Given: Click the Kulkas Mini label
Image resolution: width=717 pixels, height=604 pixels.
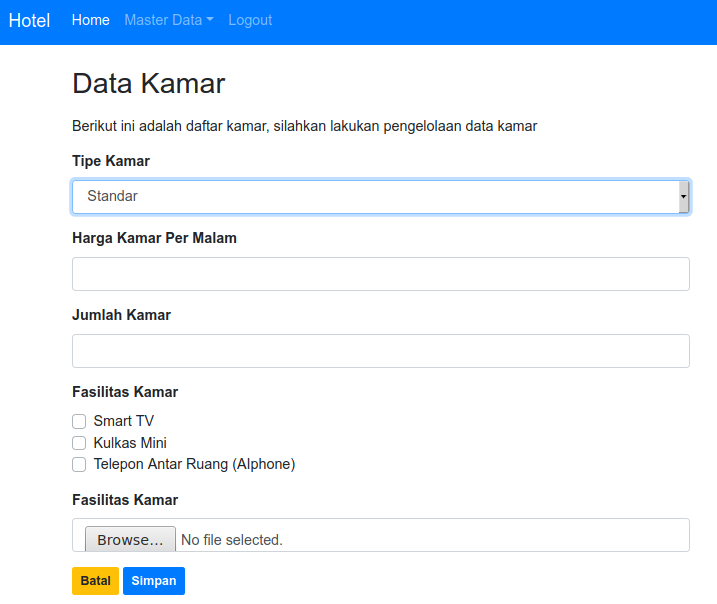Looking at the screenshot, I should [130, 443].
